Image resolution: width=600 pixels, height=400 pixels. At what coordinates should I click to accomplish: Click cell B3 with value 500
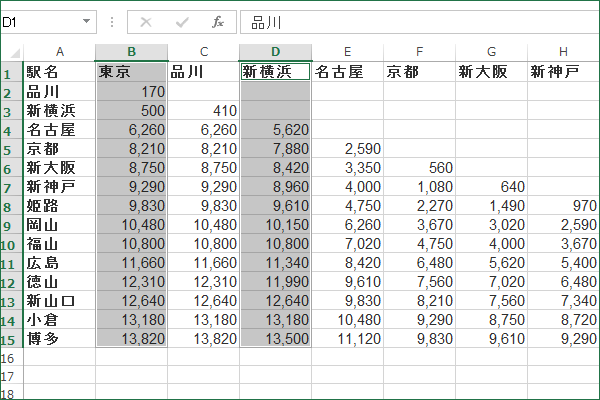click(132, 111)
